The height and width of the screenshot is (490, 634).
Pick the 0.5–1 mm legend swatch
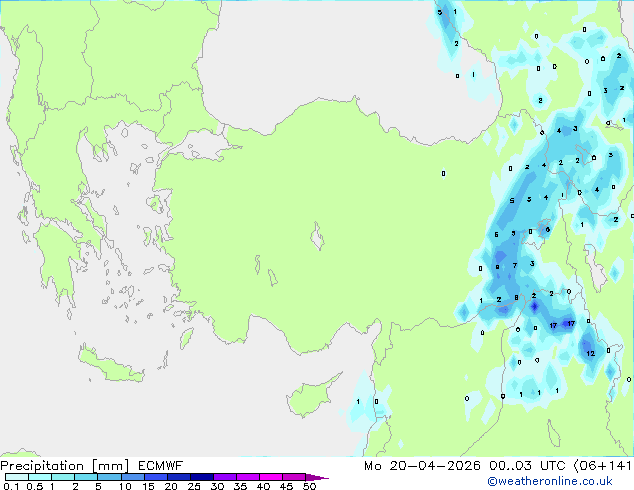40,477
